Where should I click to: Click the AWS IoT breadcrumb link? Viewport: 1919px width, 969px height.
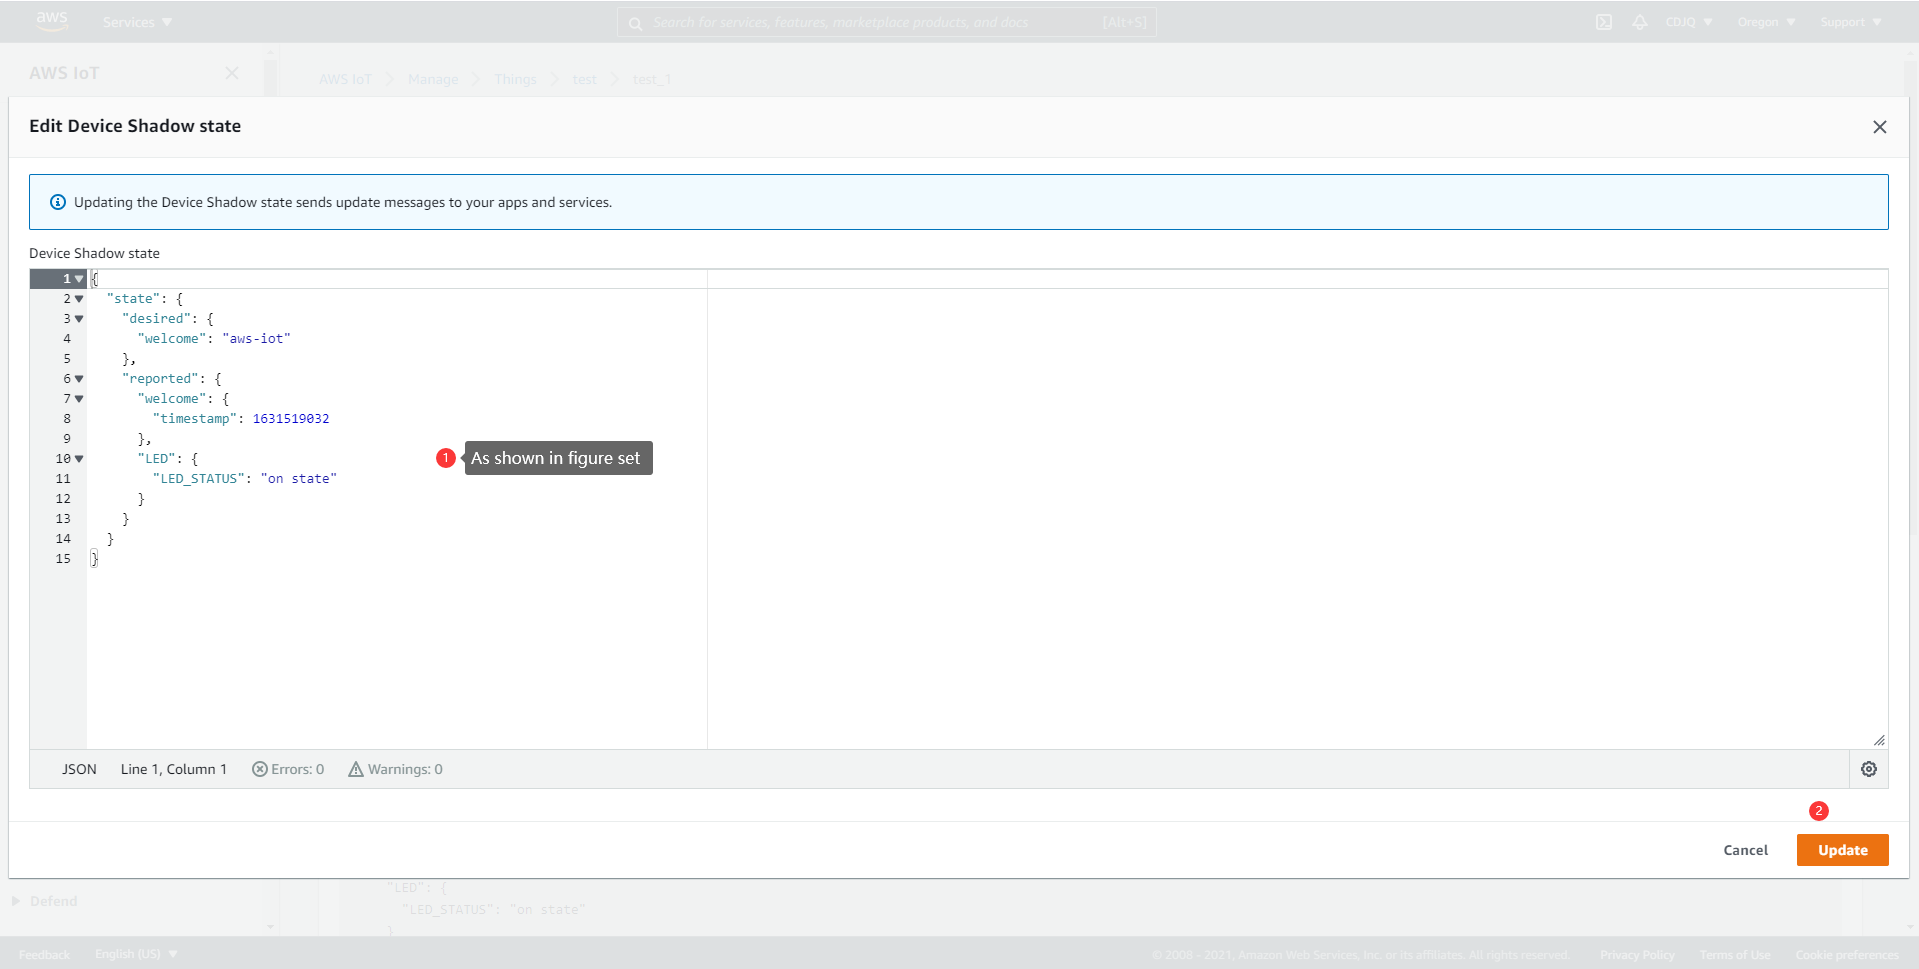[x=345, y=80]
